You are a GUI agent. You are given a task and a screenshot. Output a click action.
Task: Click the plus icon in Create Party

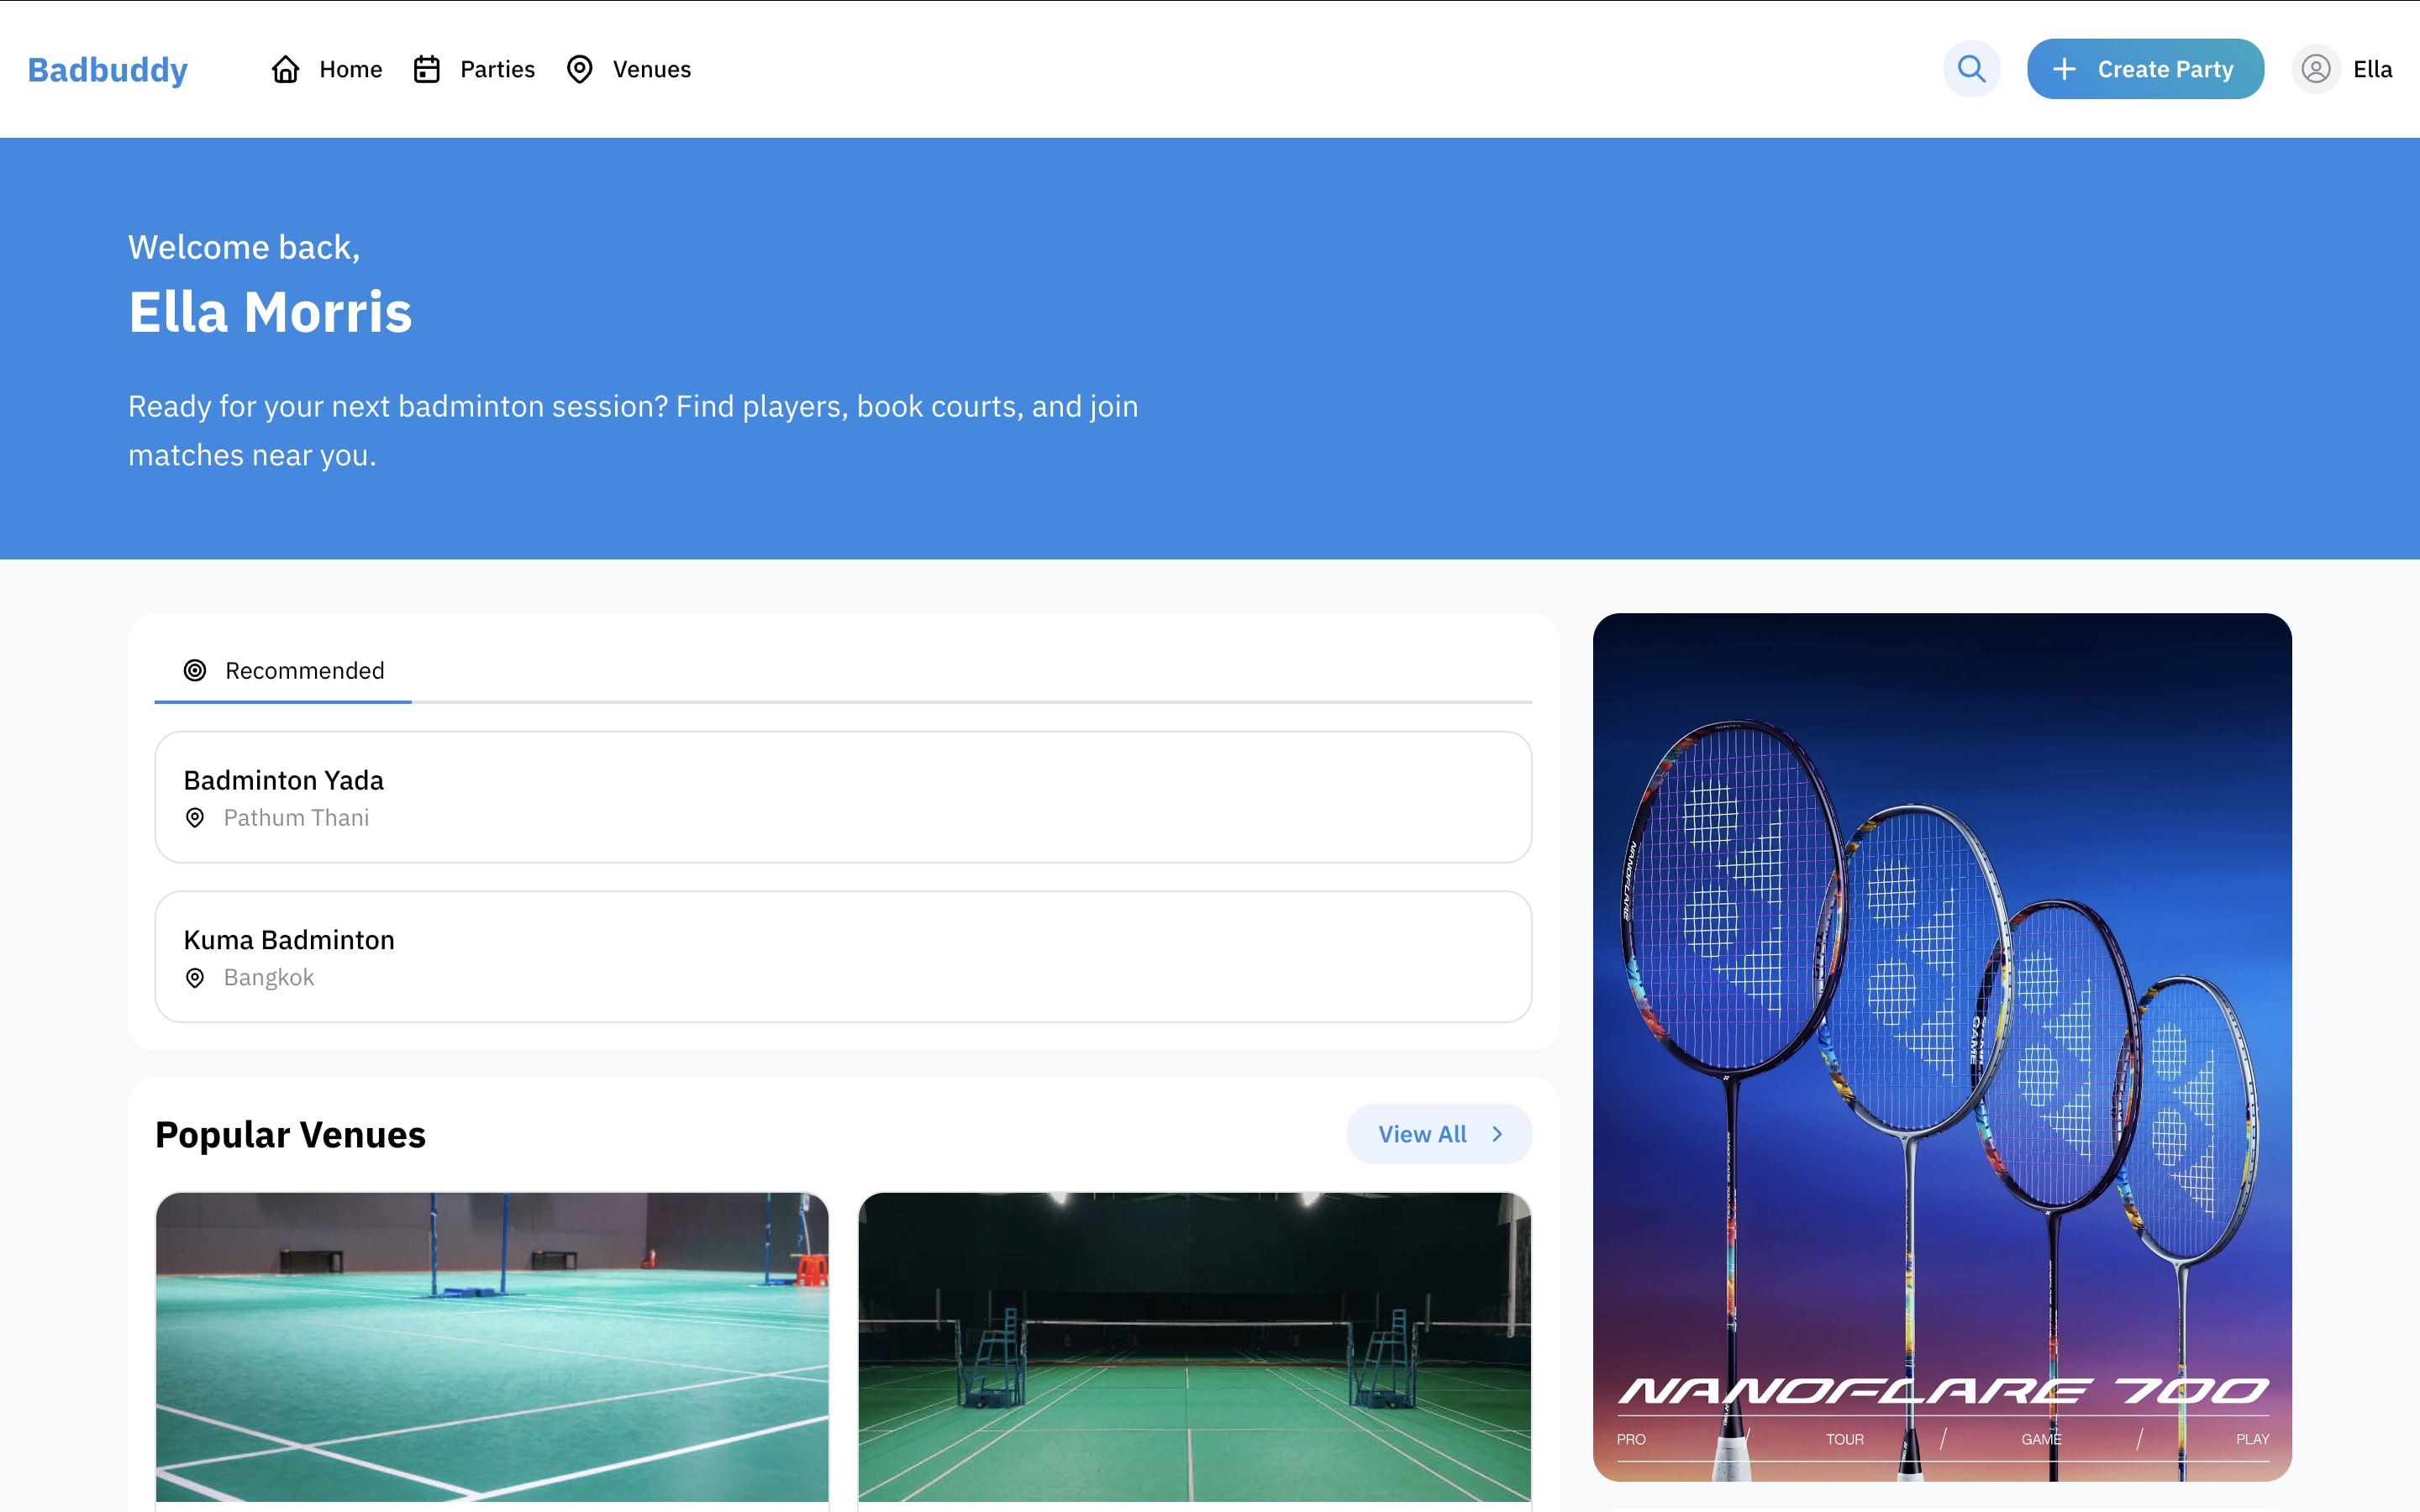tap(2064, 69)
